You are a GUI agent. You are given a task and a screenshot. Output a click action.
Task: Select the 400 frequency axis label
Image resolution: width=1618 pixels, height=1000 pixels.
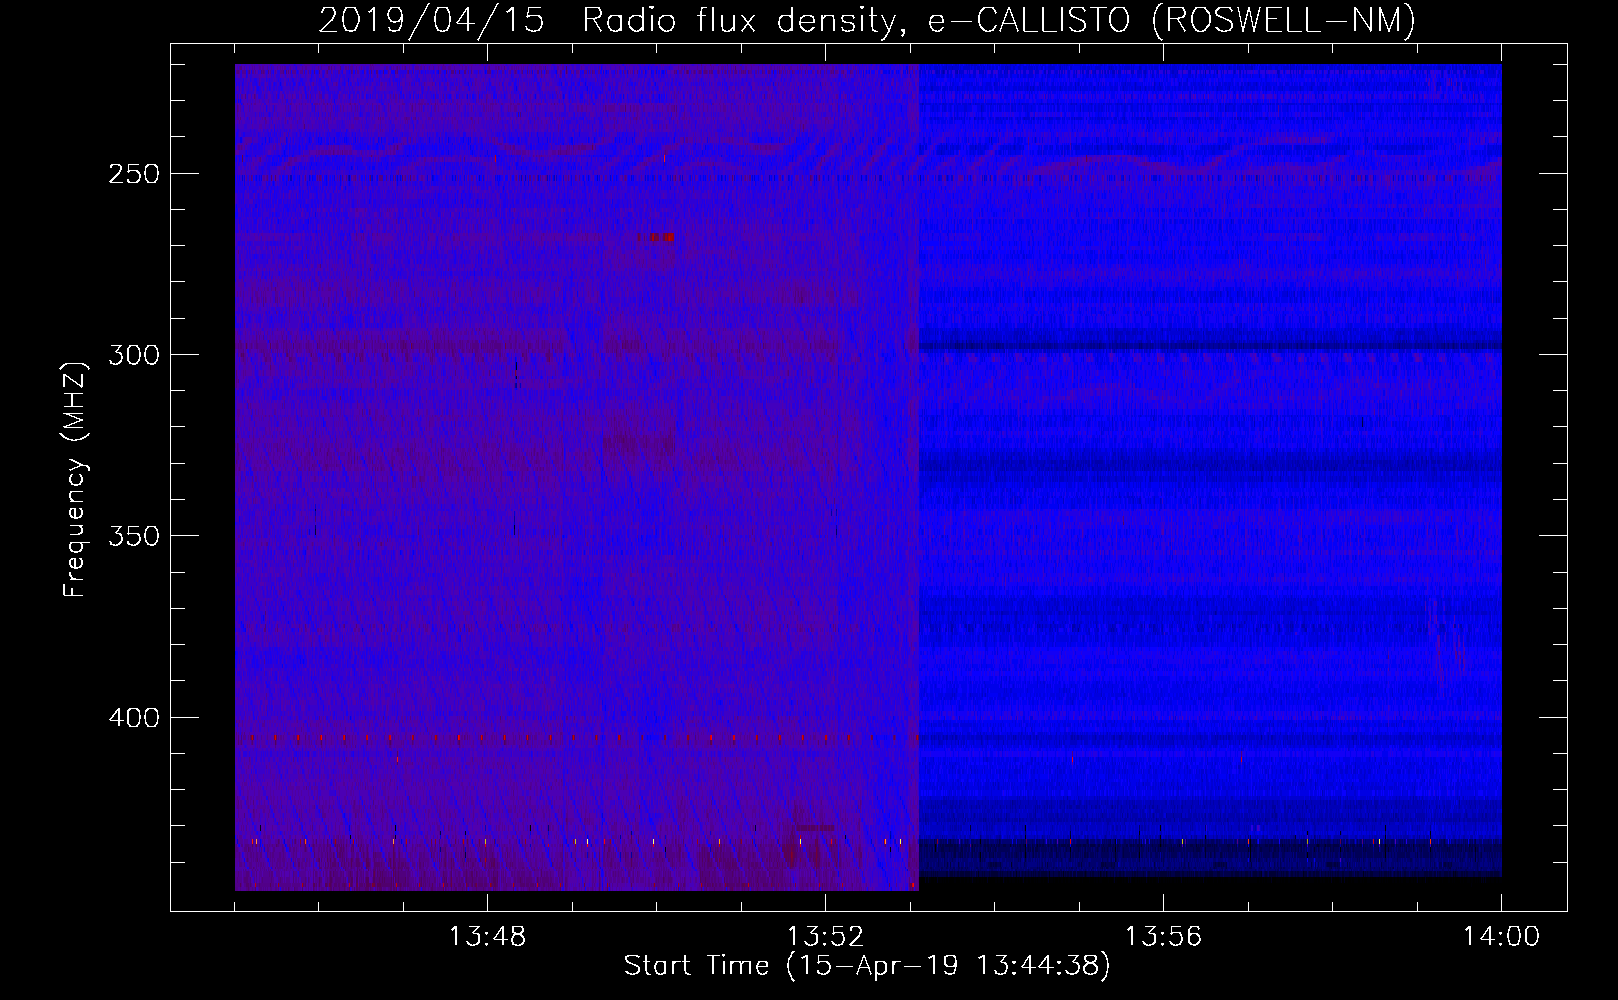tap(133, 718)
